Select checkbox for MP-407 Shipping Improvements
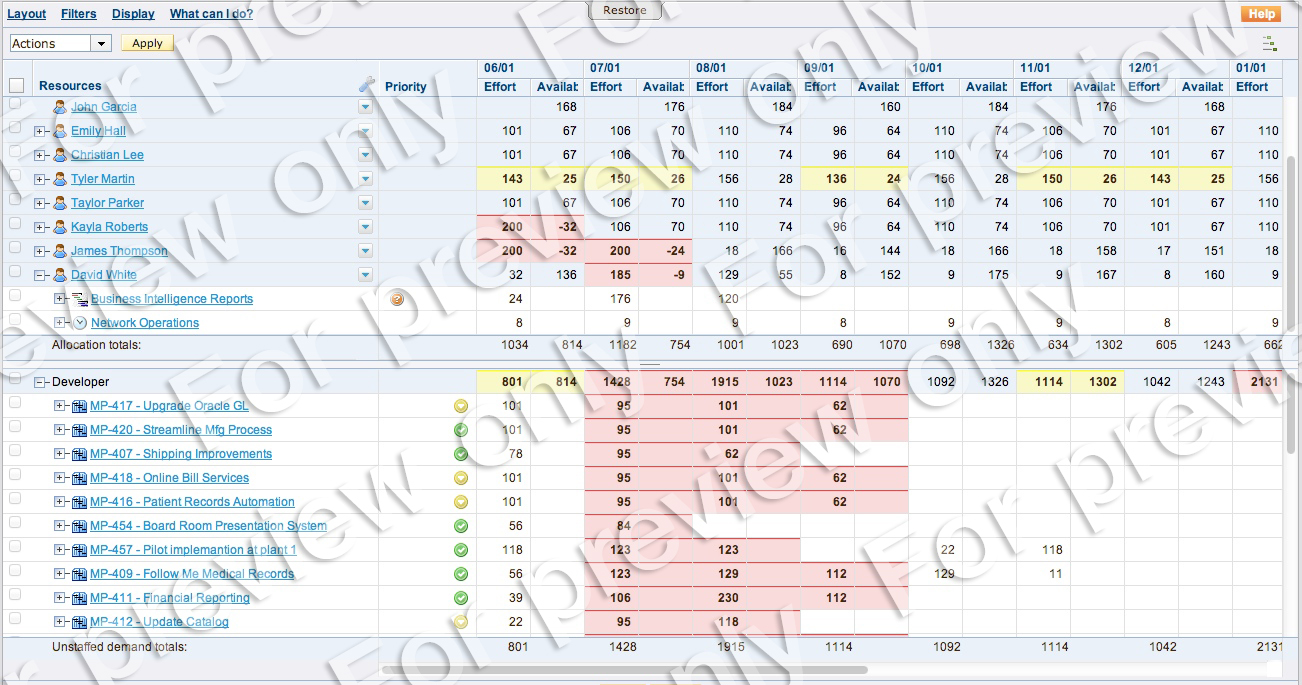 (x=15, y=451)
